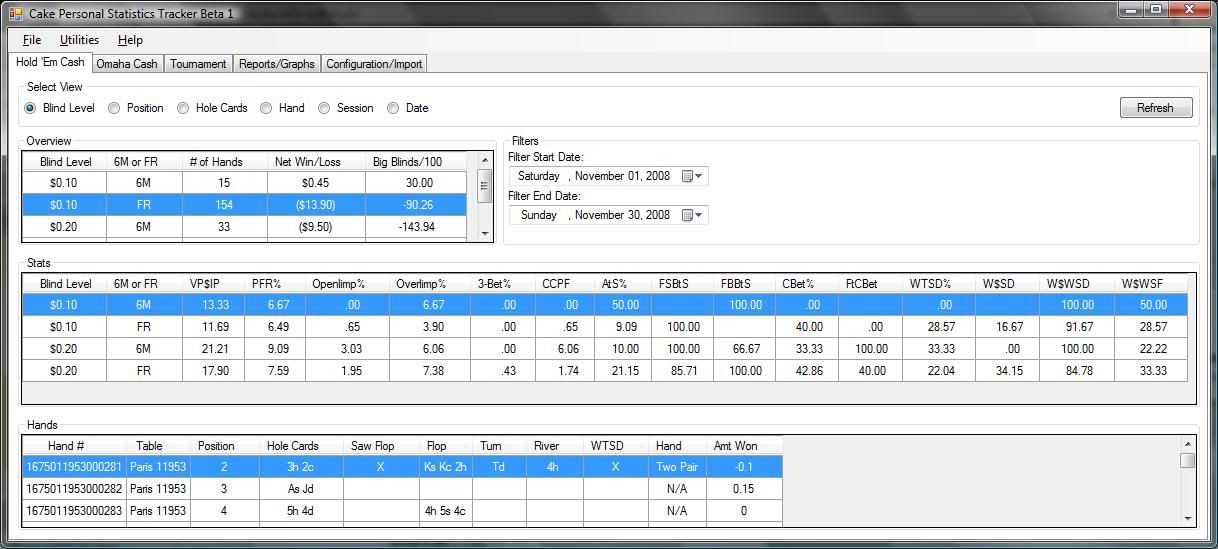Switch to Tournament tab

[x=198, y=64]
